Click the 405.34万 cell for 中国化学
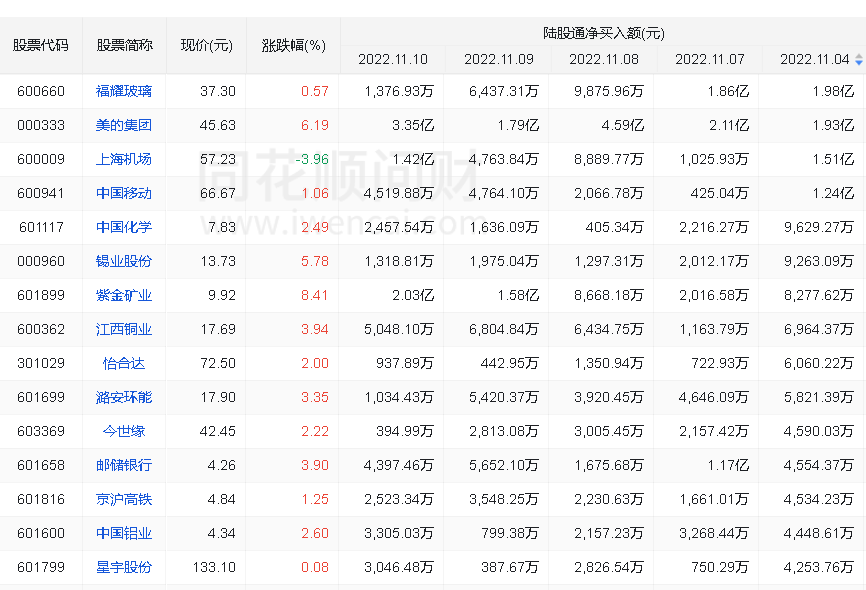 pyautogui.click(x=615, y=227)
